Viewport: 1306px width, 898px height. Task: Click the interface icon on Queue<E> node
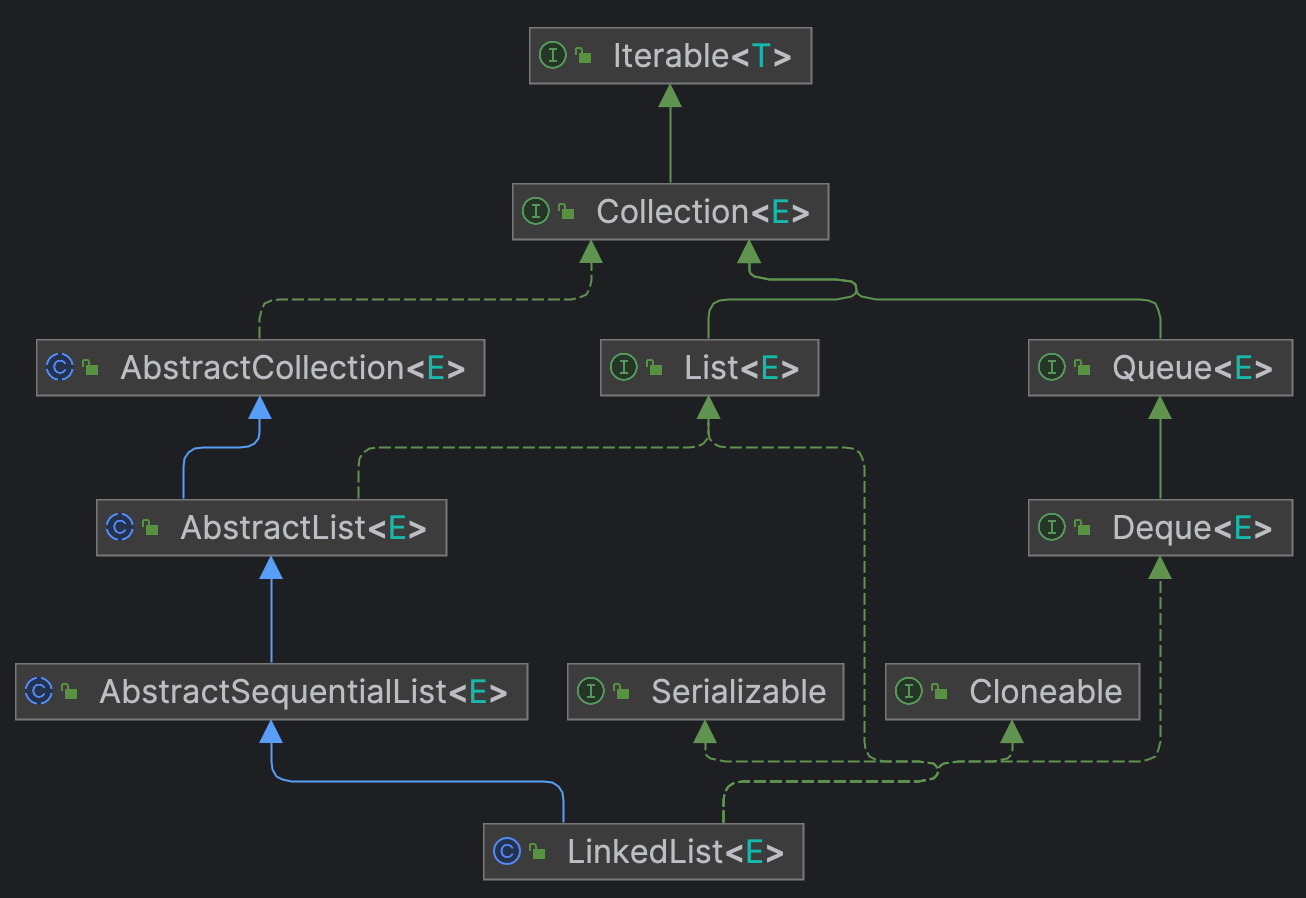tap(1052, 368)
